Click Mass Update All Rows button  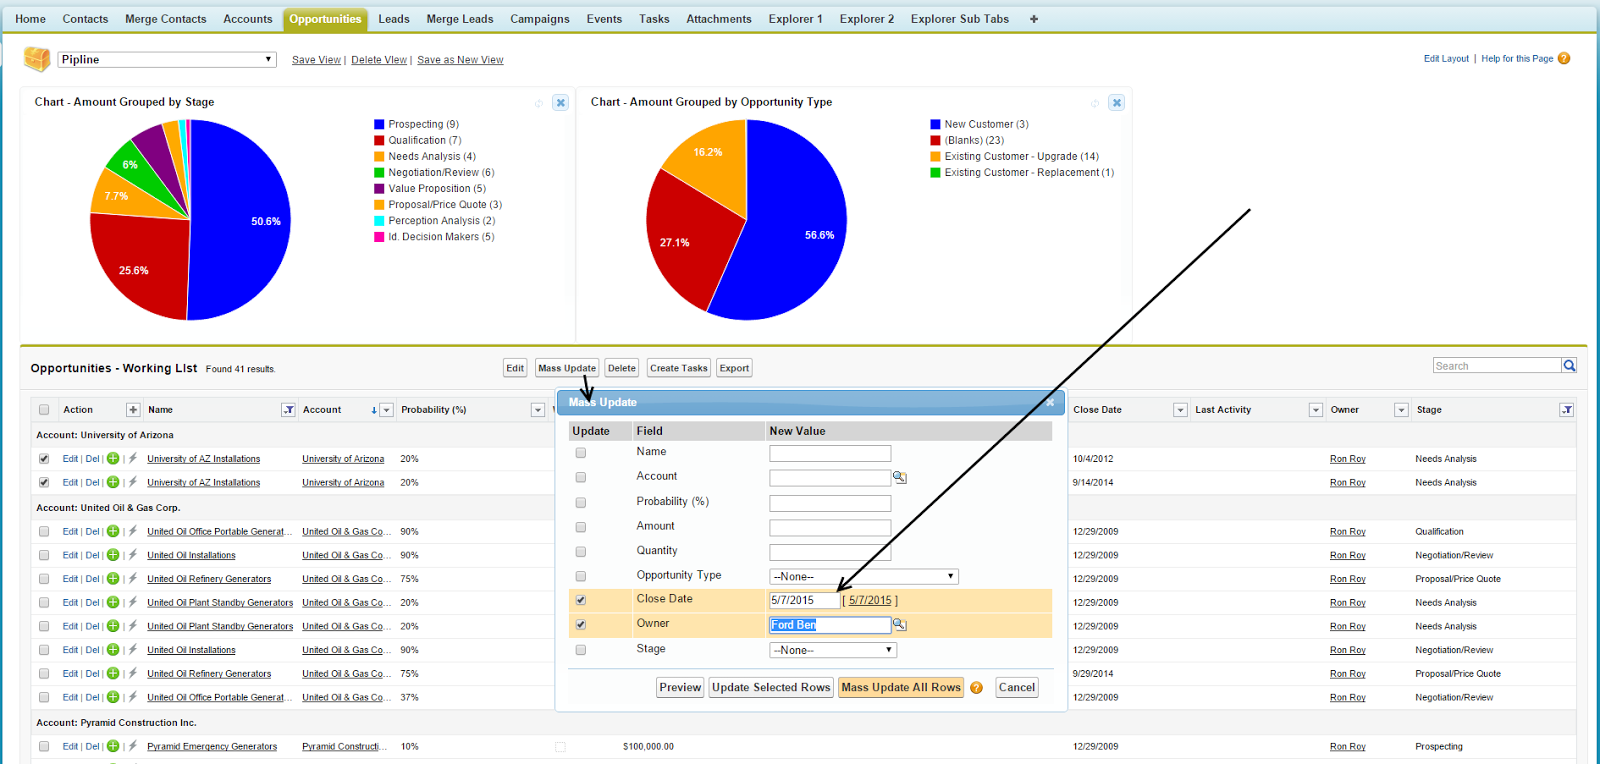pyautogui.click(x=901, y=688)
